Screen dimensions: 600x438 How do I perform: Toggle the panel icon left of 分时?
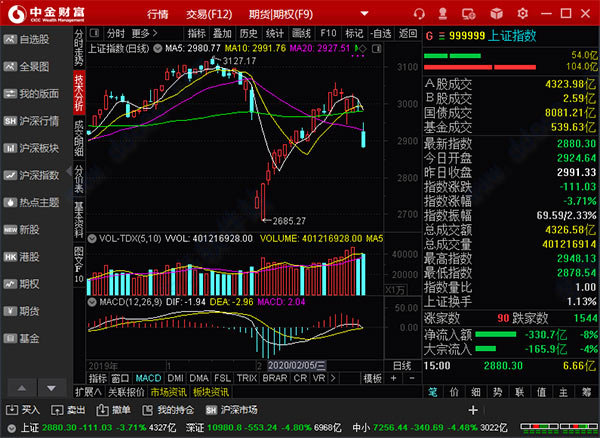(94, 33)
